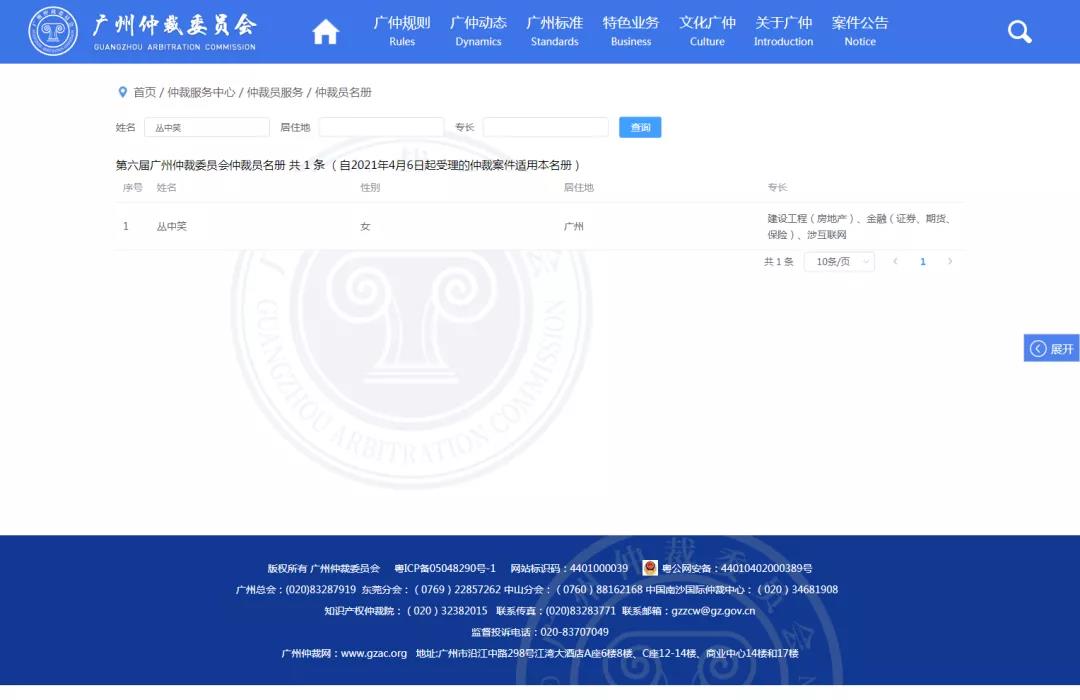Click the www.gzac.org footer link
Screen dimensions: 1080x700
pos(373,653)
